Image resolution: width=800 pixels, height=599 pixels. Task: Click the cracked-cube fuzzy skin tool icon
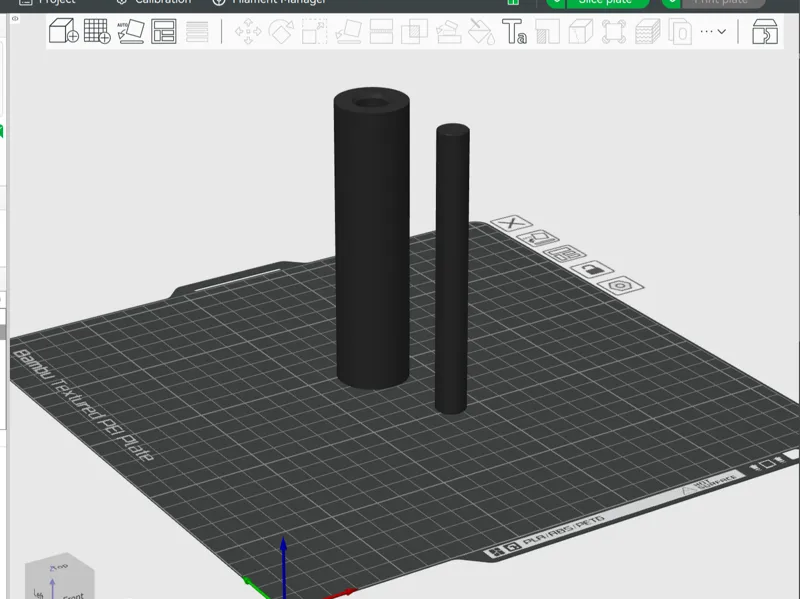click(x=581, y=32)
